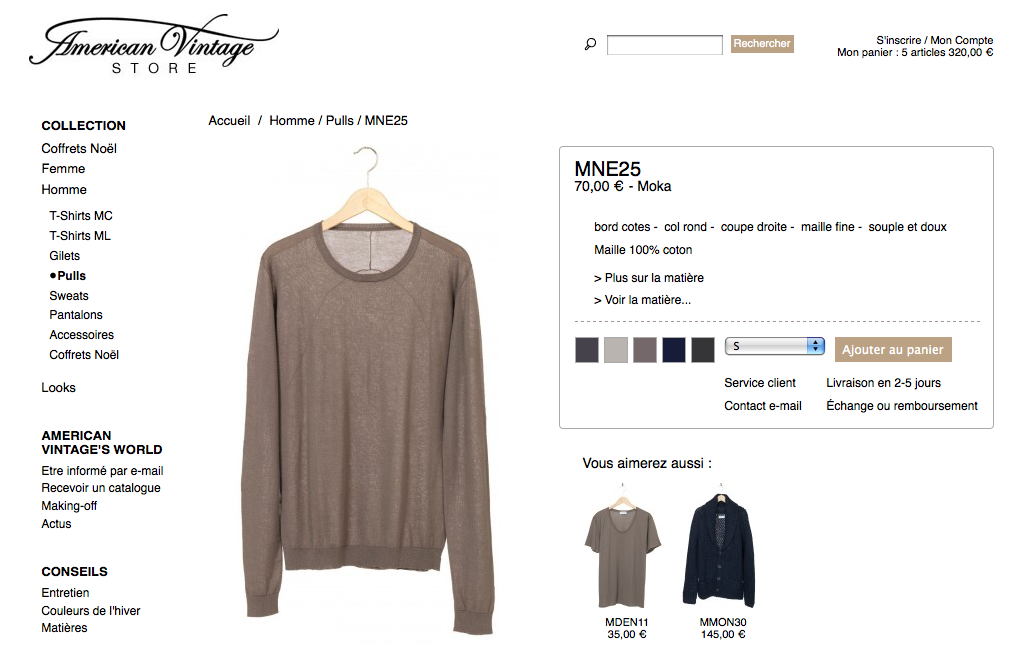Go to Homme in breadcrumb
Viewport: 1018px width, 664px height.
tap(292, 121)
